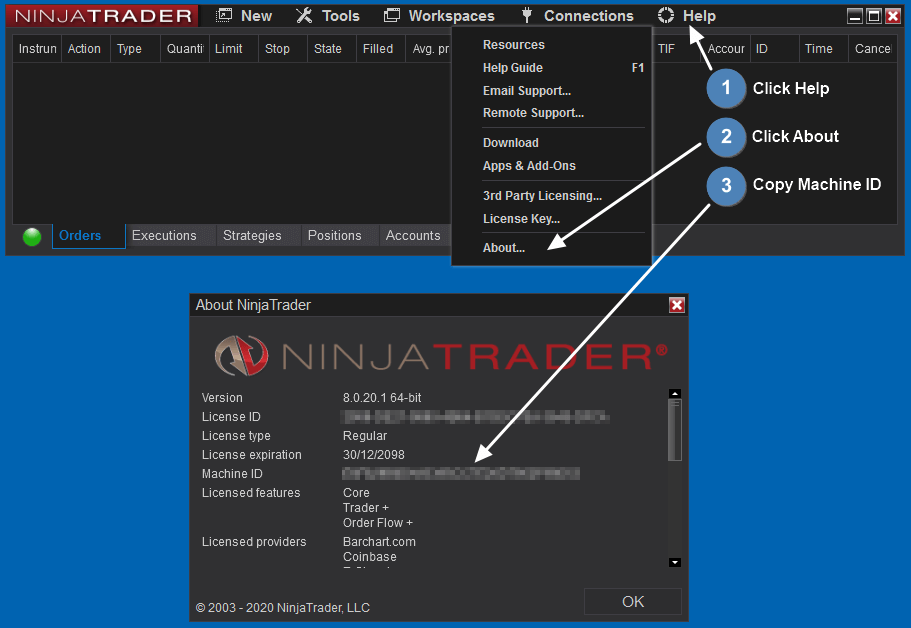The width and height of the screenshot is (911, 628).
Task: Click About in the Help menu
Action: [x=504, y=248]
